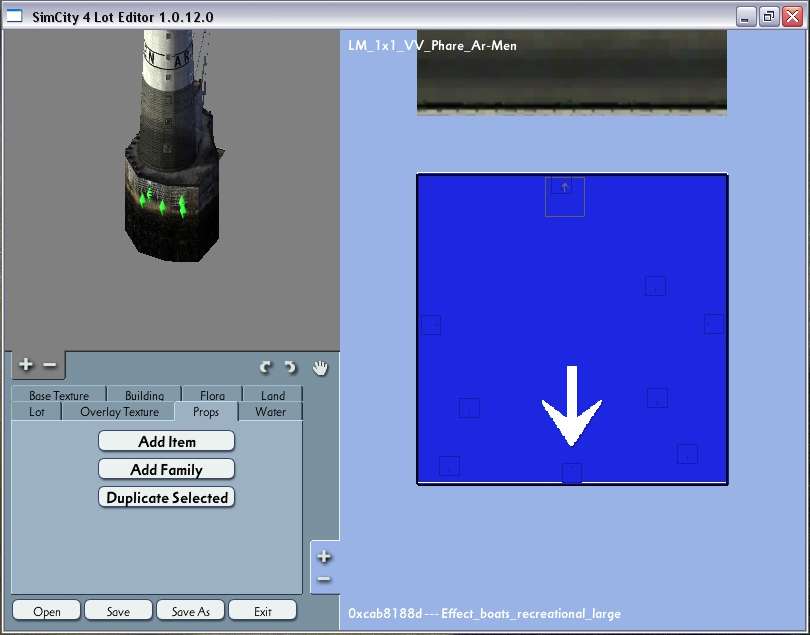The width and height of the screenshot is (810, 635).
Task: Click the Save As button
Action: pos(191,611)
